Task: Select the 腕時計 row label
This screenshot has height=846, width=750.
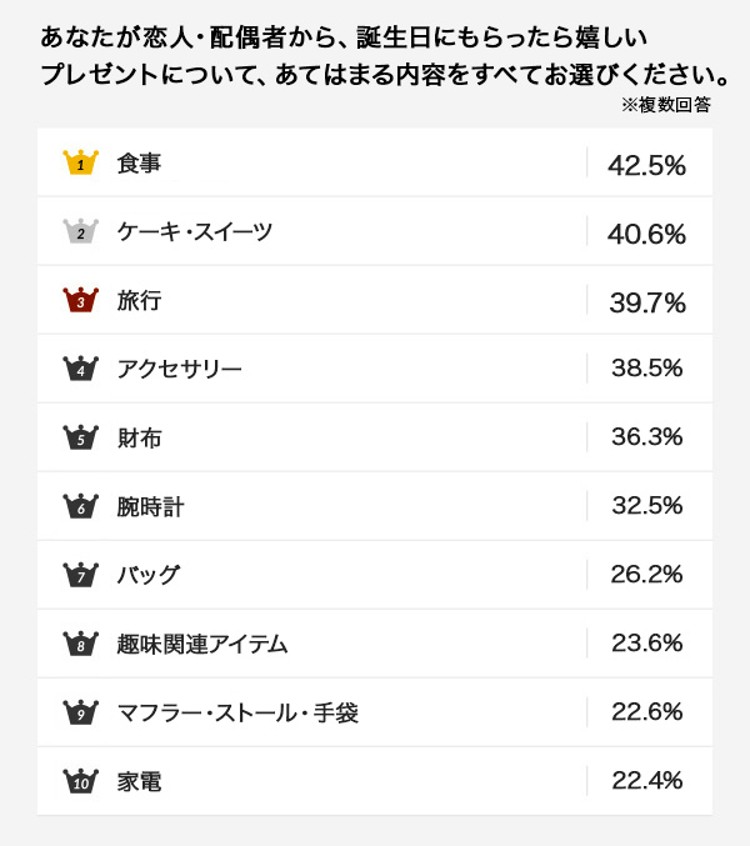Action: click(x=150, y=507)
